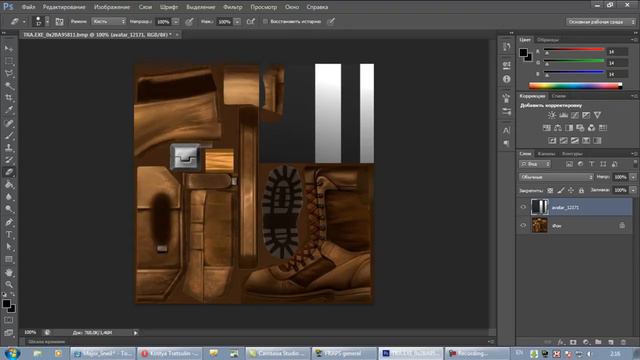640x360 pixels.
Task: Open the Файл menu
Action: point(28,7)
